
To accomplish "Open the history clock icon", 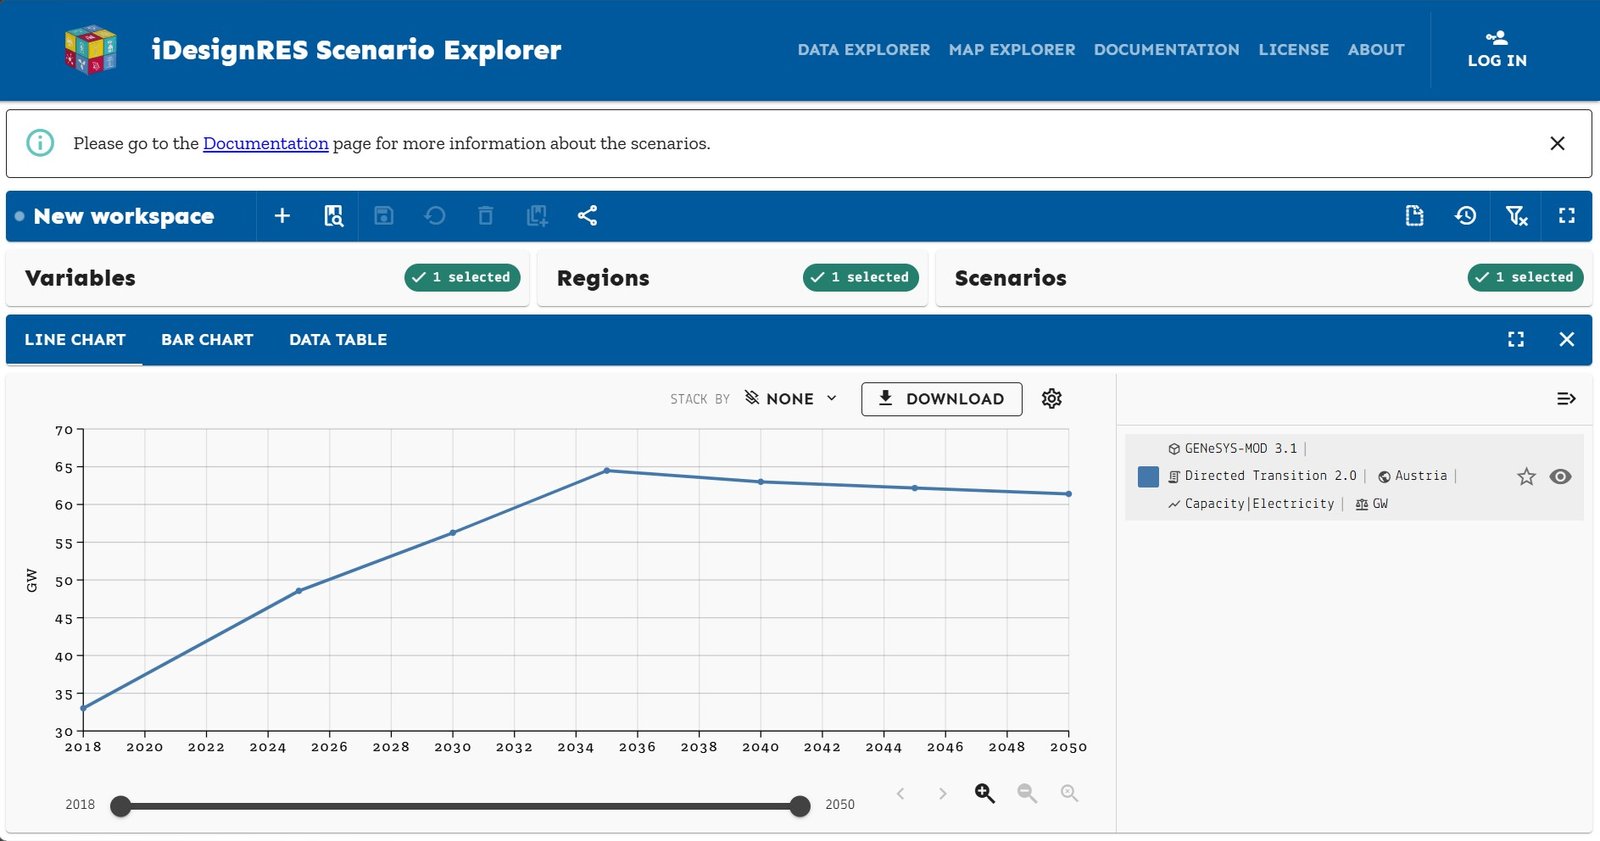I will tap(1465, 216).
